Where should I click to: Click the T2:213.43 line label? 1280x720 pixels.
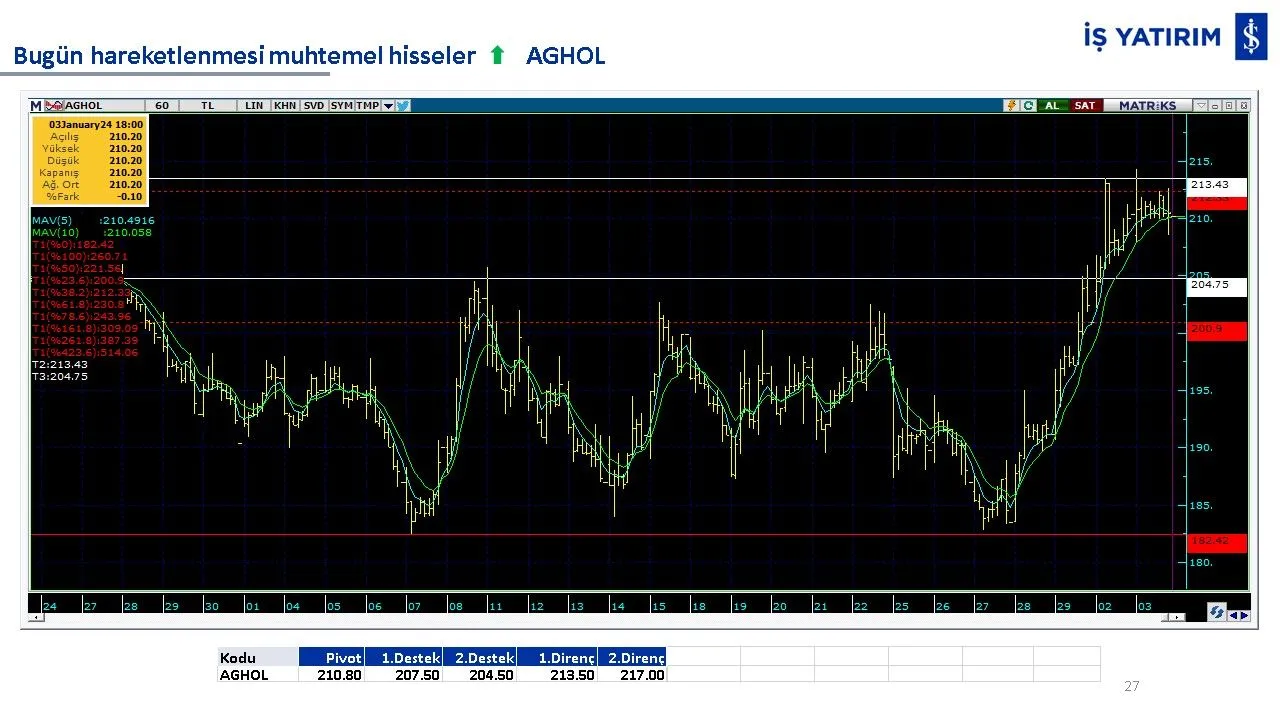(60, 364)
